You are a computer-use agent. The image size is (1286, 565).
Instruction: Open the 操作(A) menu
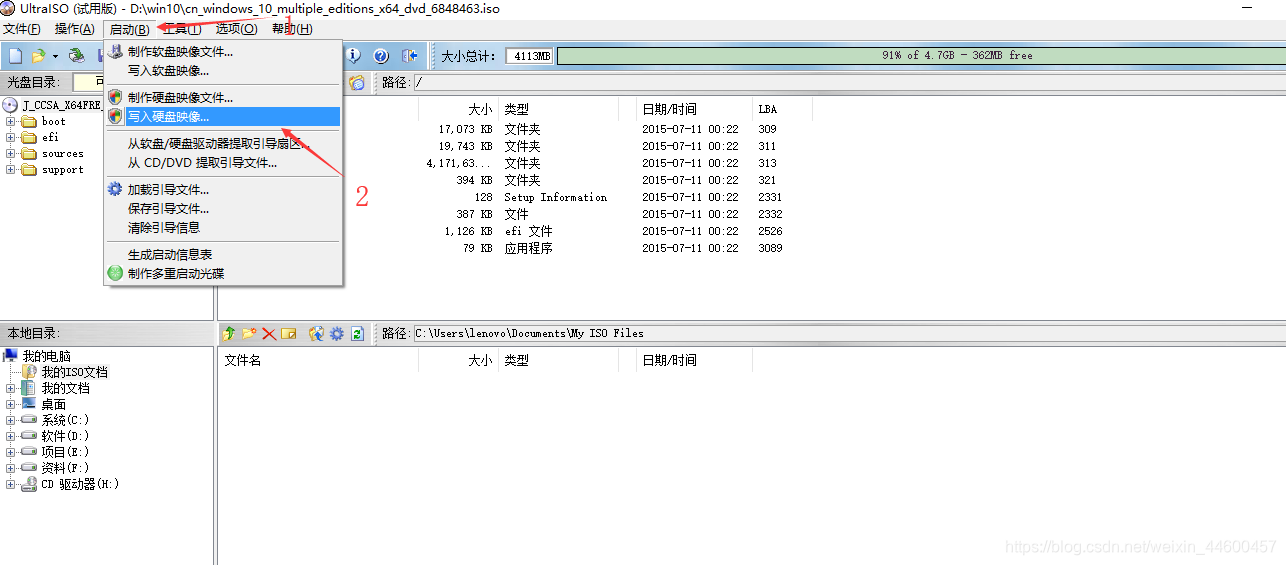pos(75,29)
